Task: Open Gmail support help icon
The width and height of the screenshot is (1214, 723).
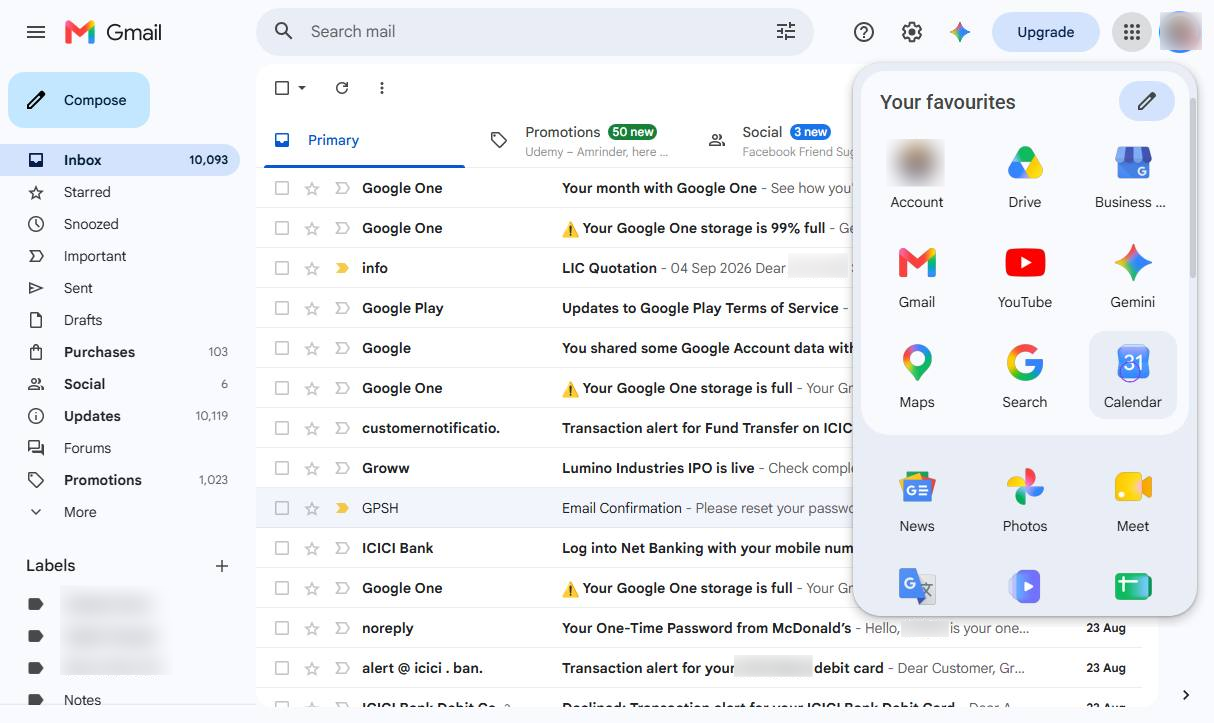Action: [864, 32]
